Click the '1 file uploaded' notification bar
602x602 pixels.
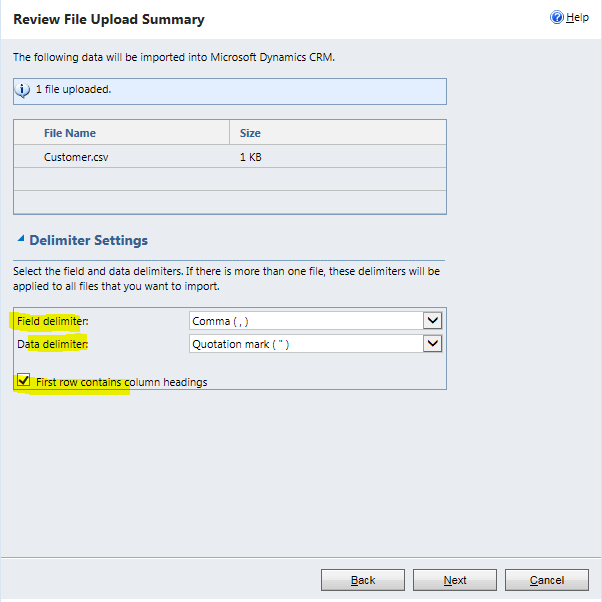tap(230, 90)
